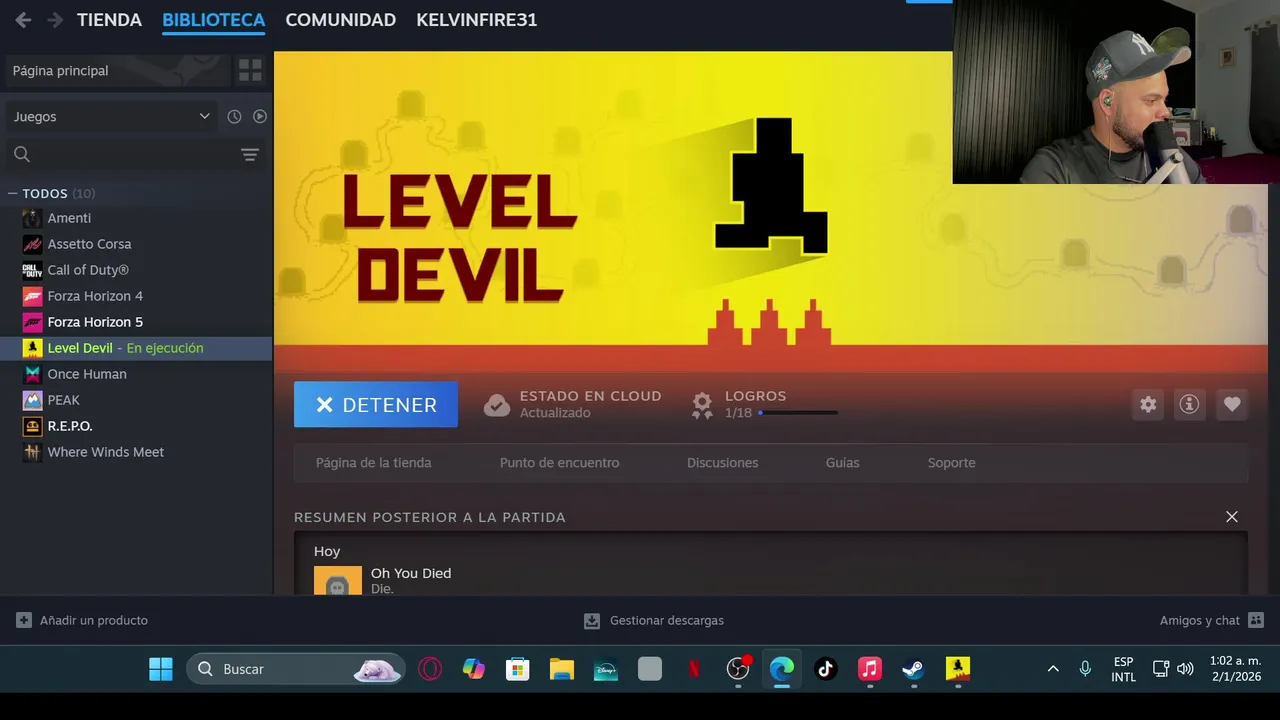Open Apple Music from taskbar
This screenshot has height=720, width=1280.
[870, 669]
